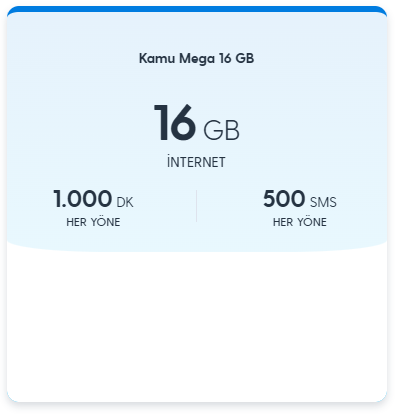
Task: Click the 1.000 minutes figure
Action: tap(82, 199)
